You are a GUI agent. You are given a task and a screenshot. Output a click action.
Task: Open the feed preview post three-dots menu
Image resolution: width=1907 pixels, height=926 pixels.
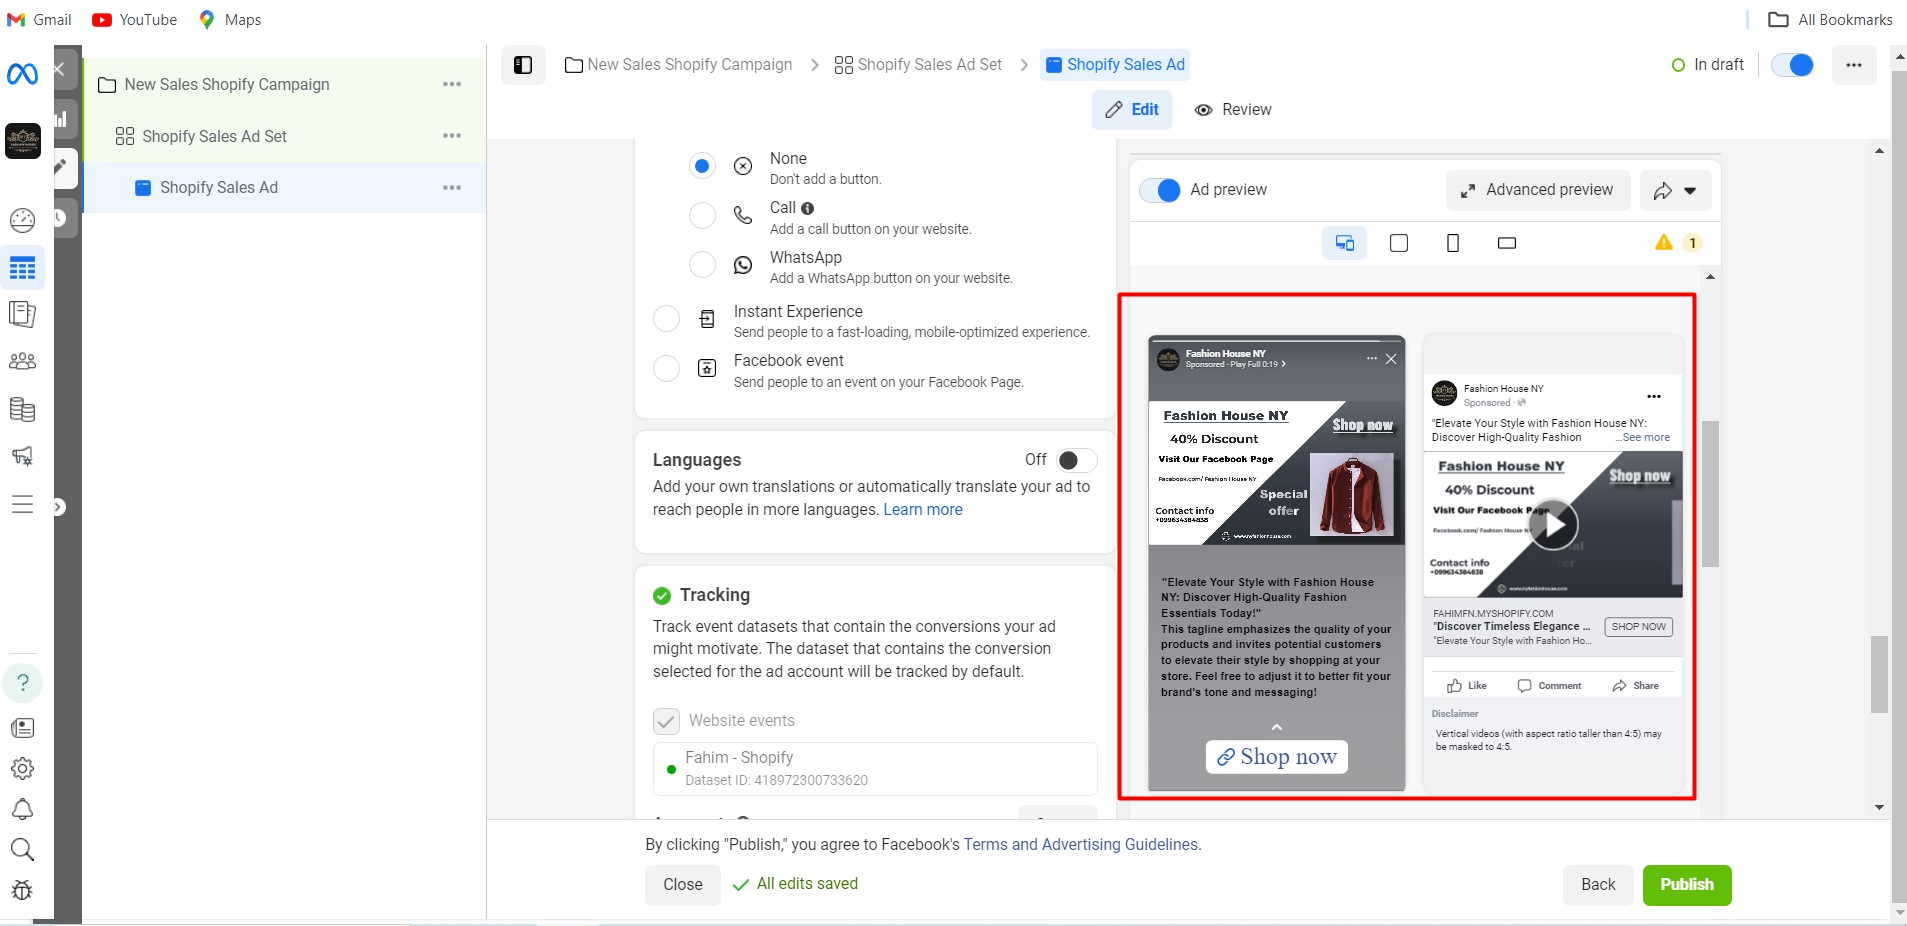coord(1654,396)
